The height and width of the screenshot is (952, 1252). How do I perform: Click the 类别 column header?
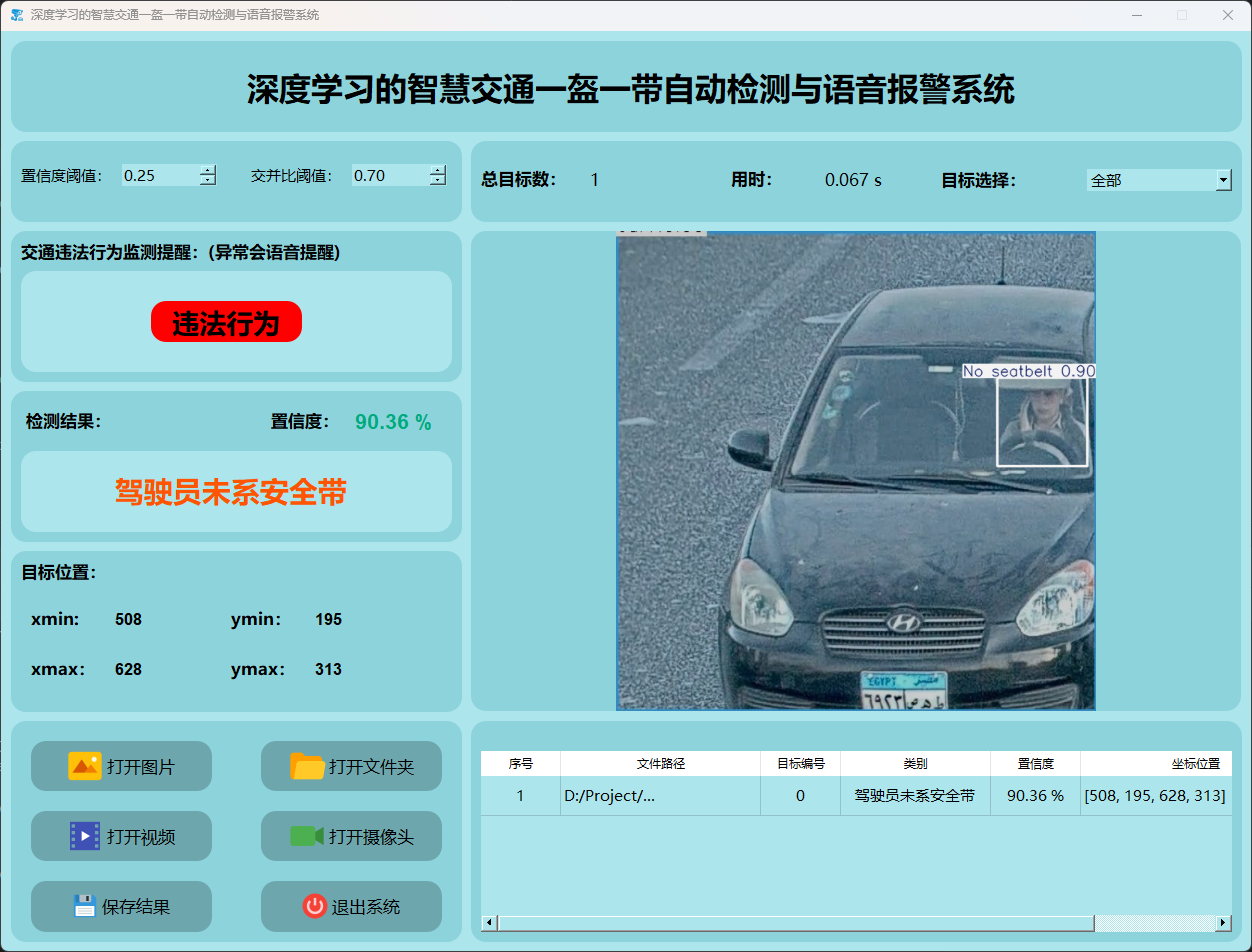coord(915,763)
